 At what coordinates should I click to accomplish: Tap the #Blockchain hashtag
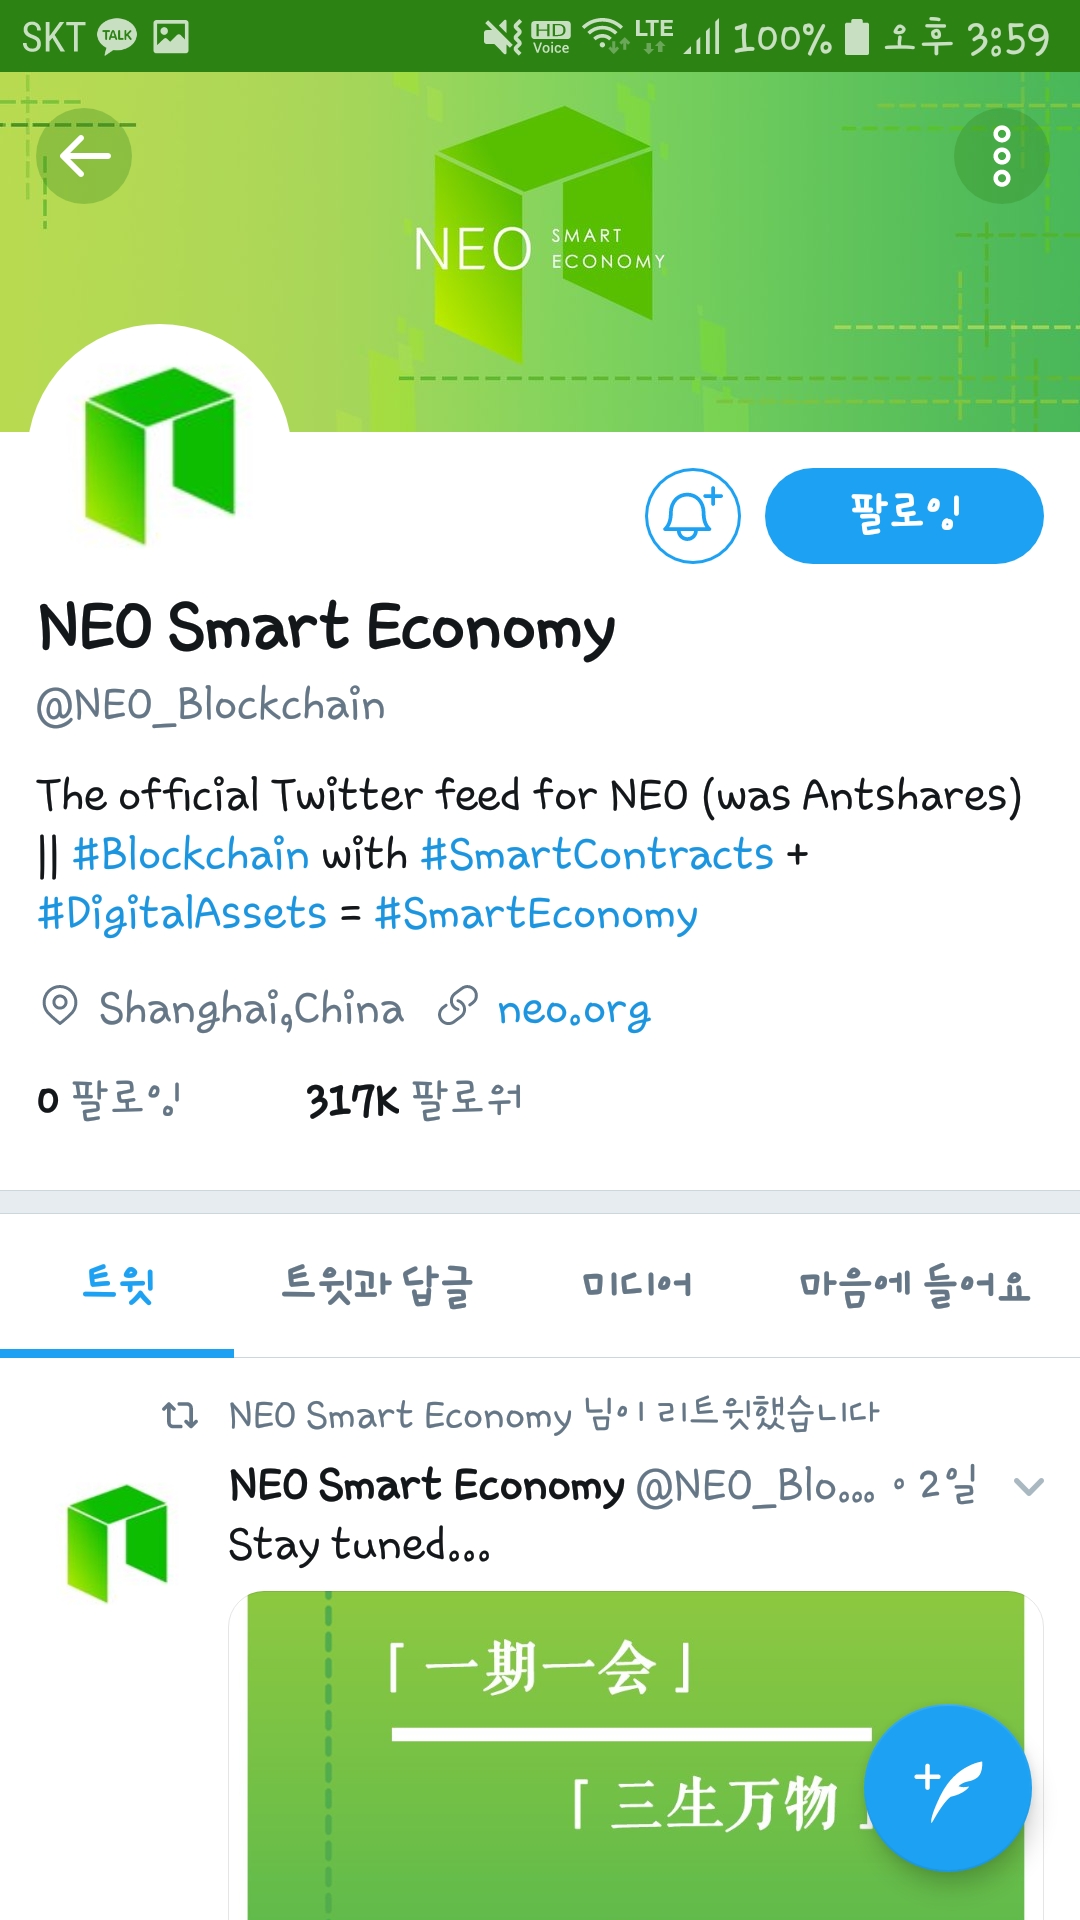pyautogui.click(x=190, y=855)
